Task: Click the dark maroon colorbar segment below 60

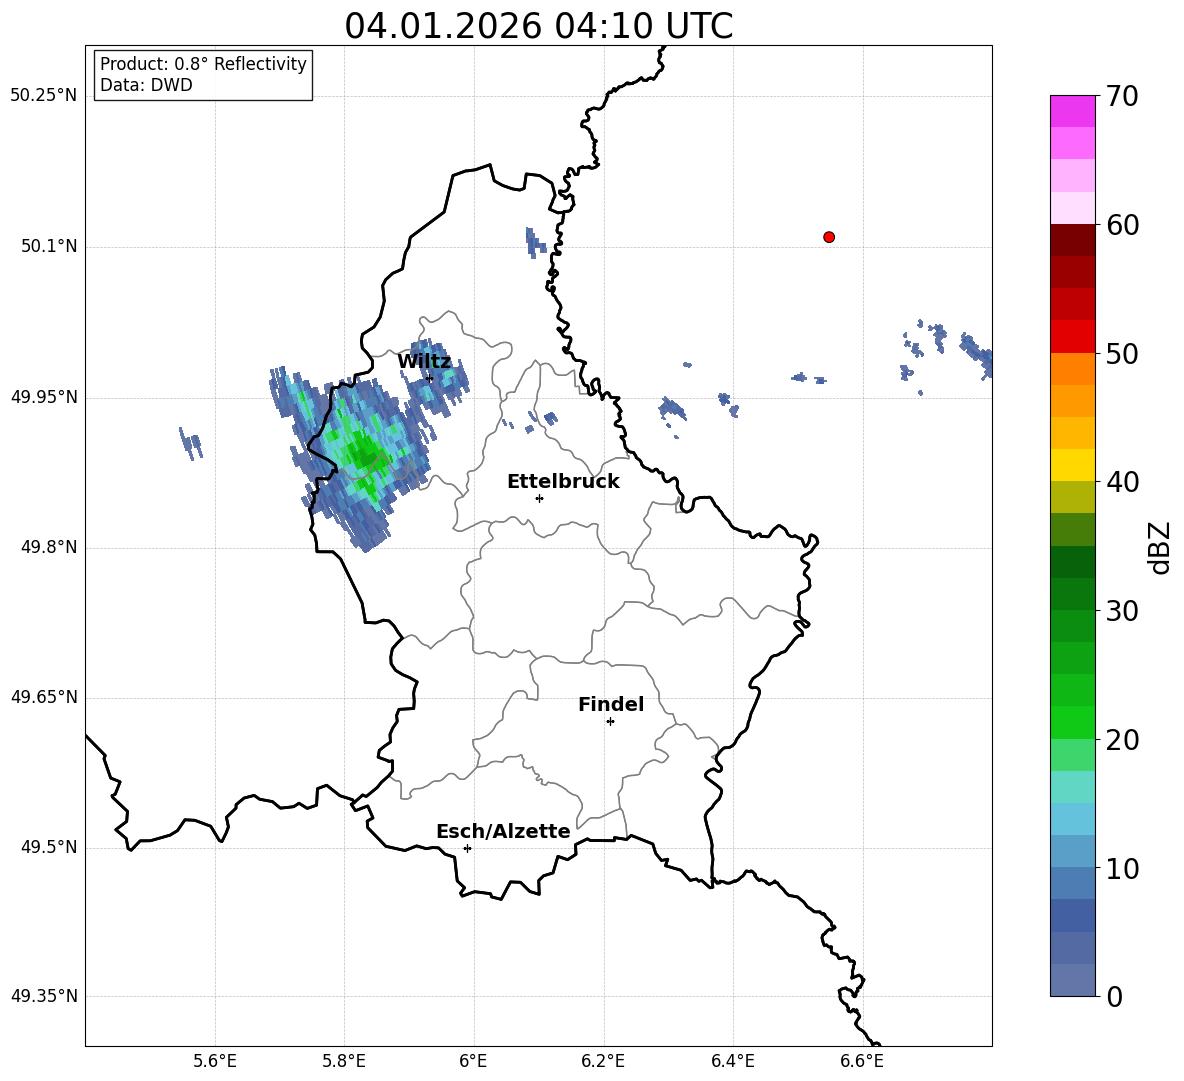Action: click(x=1072, y=240)
